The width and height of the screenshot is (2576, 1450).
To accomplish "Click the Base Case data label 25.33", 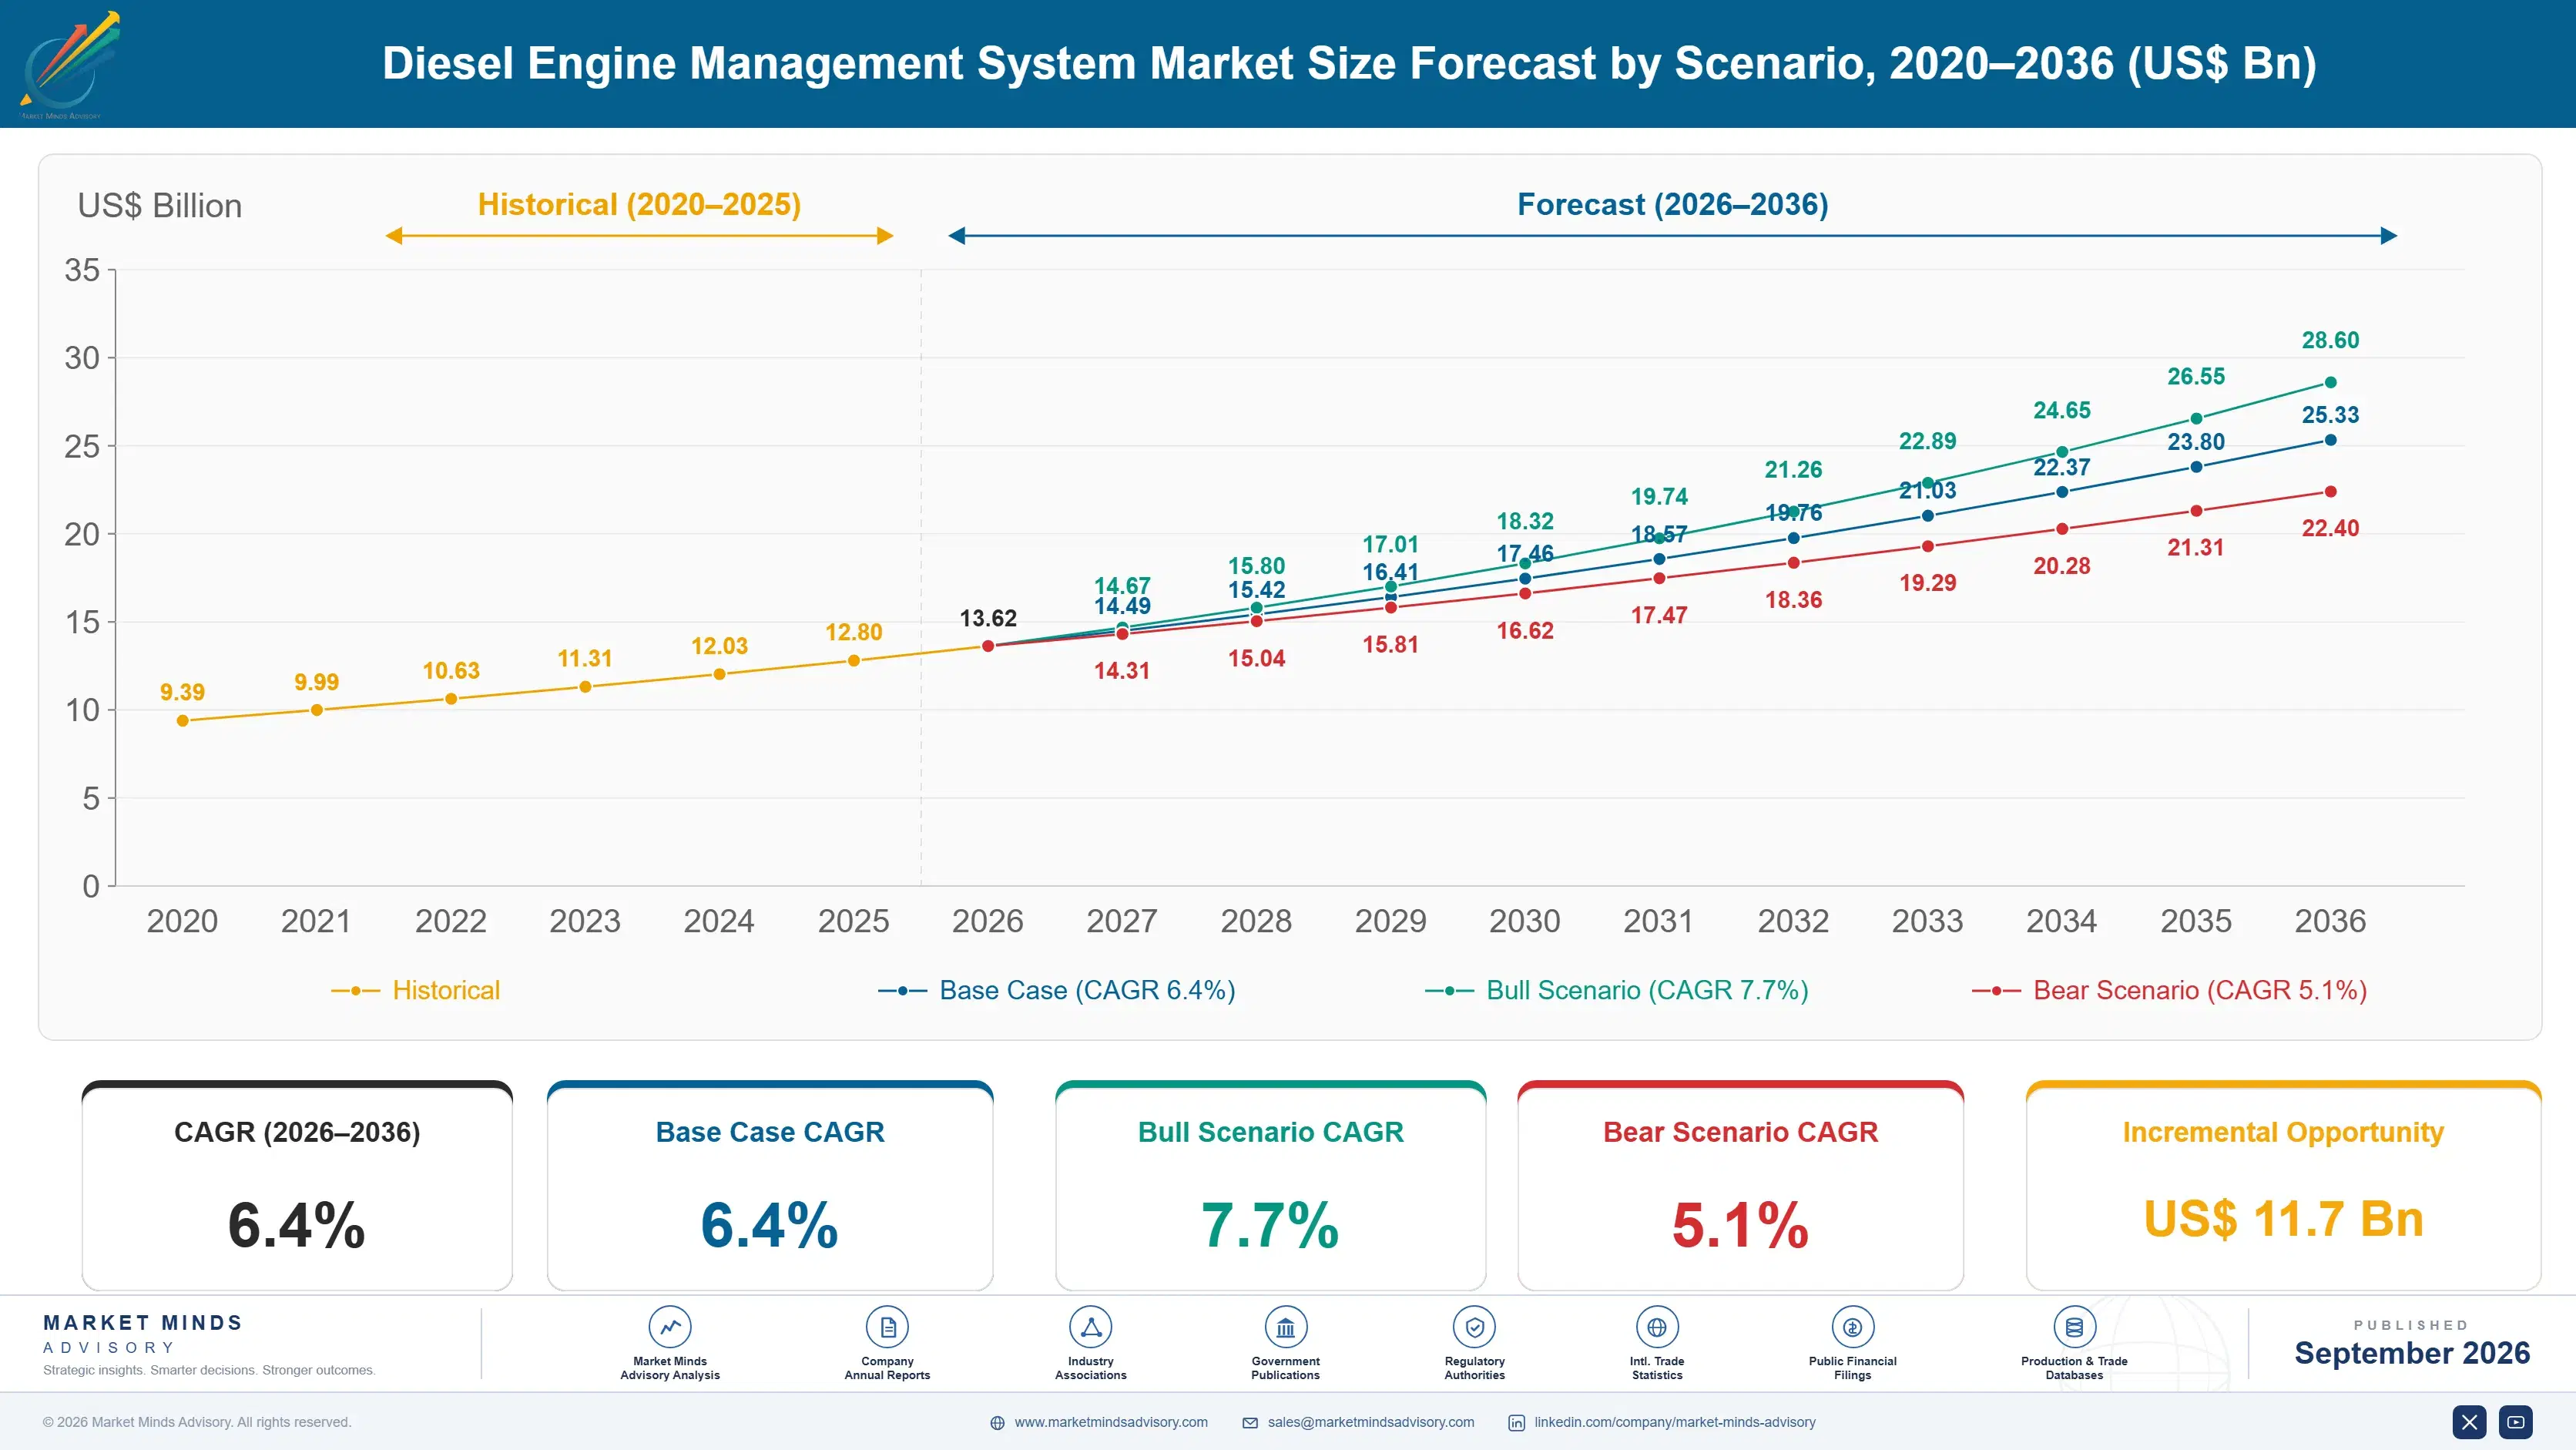I will [2330, 415].
